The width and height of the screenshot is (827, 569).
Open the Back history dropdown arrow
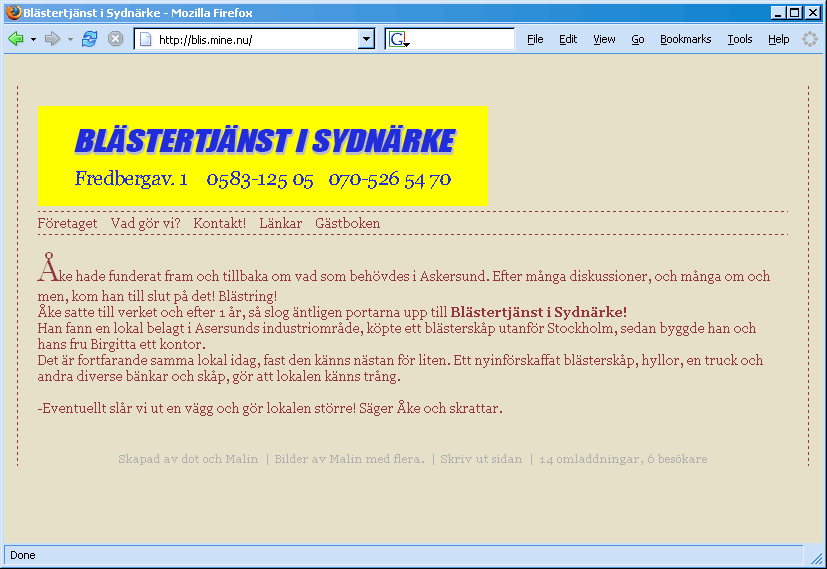(x=33, y=39)
